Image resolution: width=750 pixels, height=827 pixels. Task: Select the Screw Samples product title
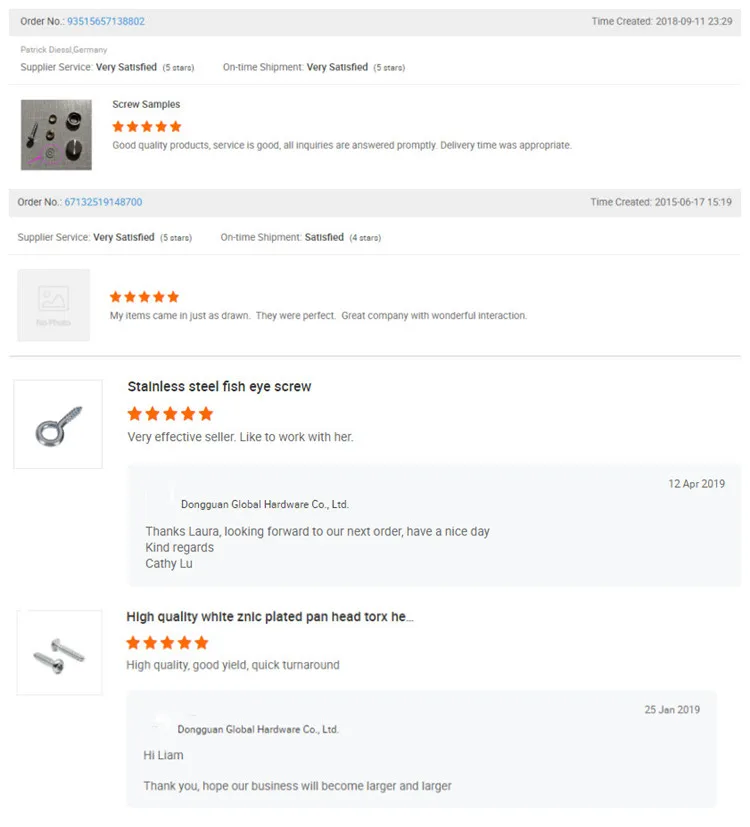146,105
